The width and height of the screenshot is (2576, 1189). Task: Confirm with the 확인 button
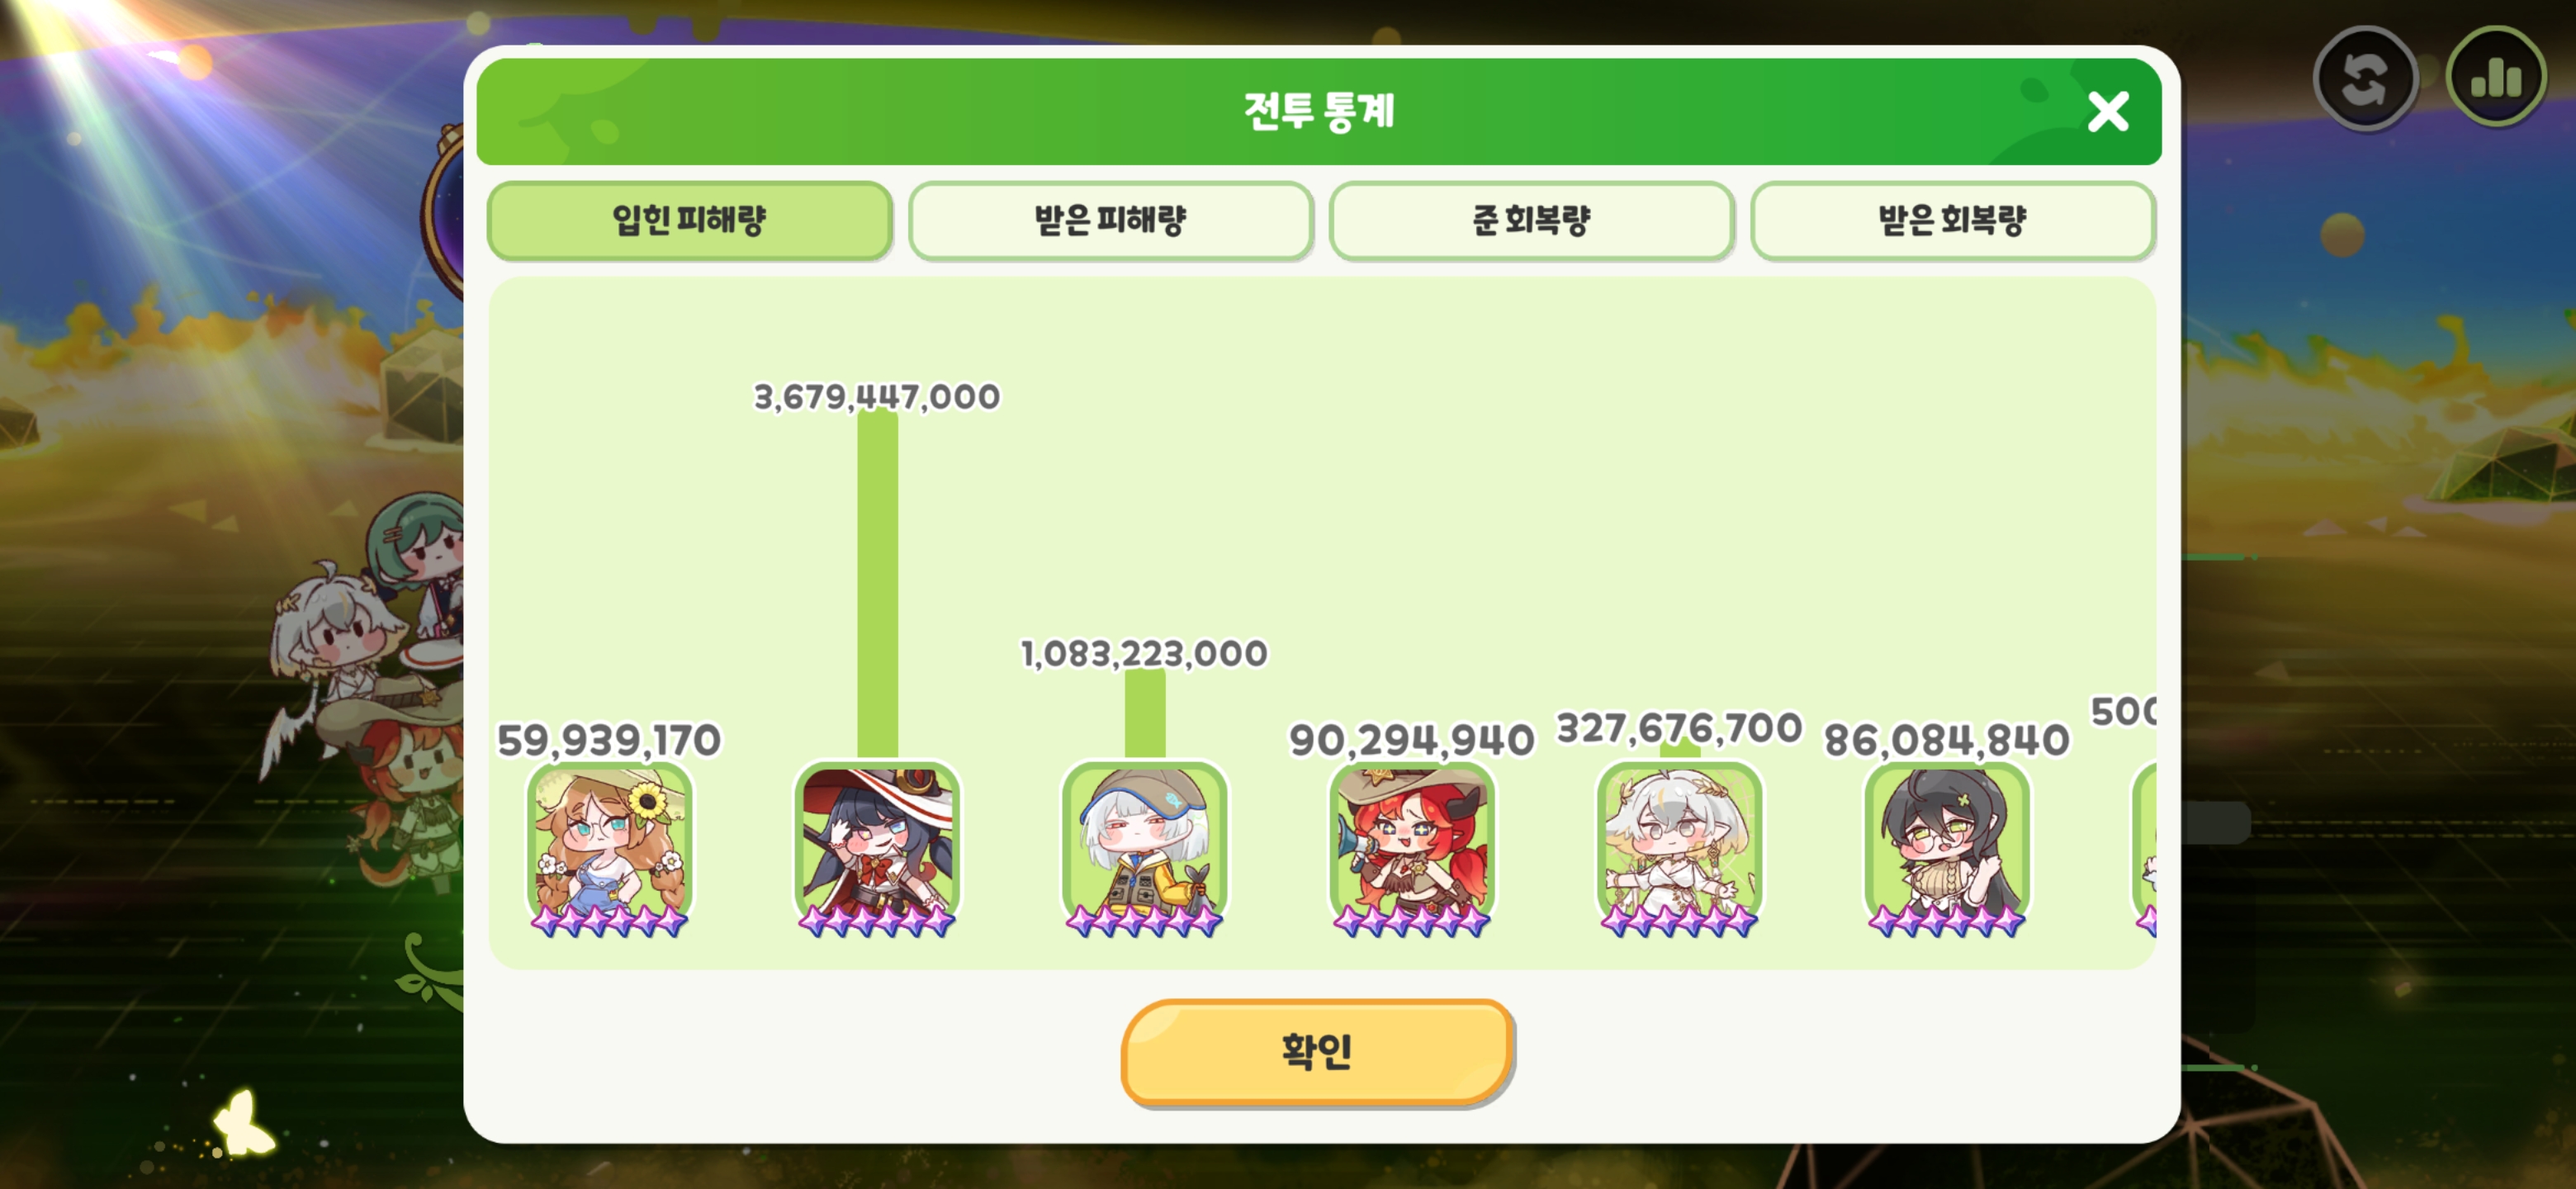click(x=1316, y=1051)
